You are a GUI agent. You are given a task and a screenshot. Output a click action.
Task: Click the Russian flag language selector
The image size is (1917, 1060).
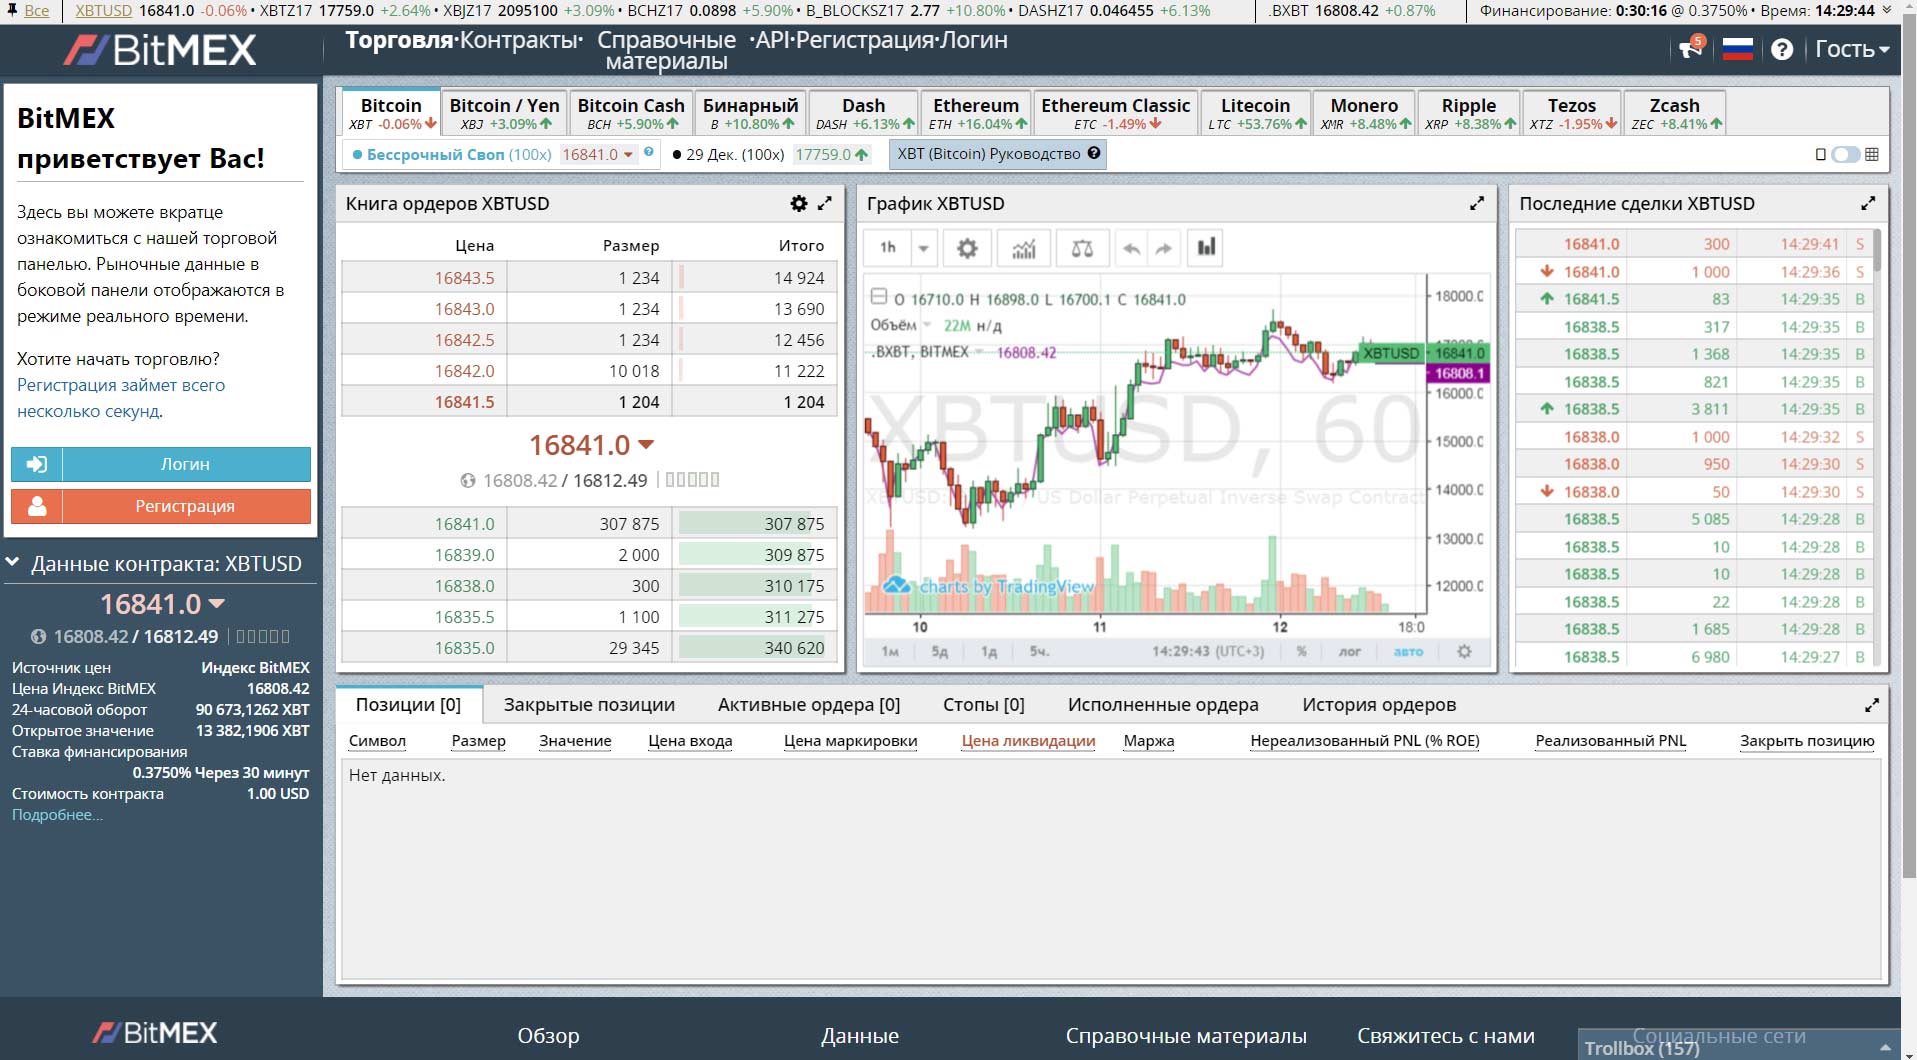1738,49
